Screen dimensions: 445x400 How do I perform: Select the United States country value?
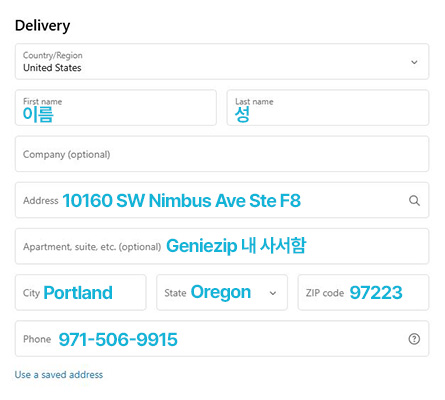pyautogui.click(x=52, y=68)
